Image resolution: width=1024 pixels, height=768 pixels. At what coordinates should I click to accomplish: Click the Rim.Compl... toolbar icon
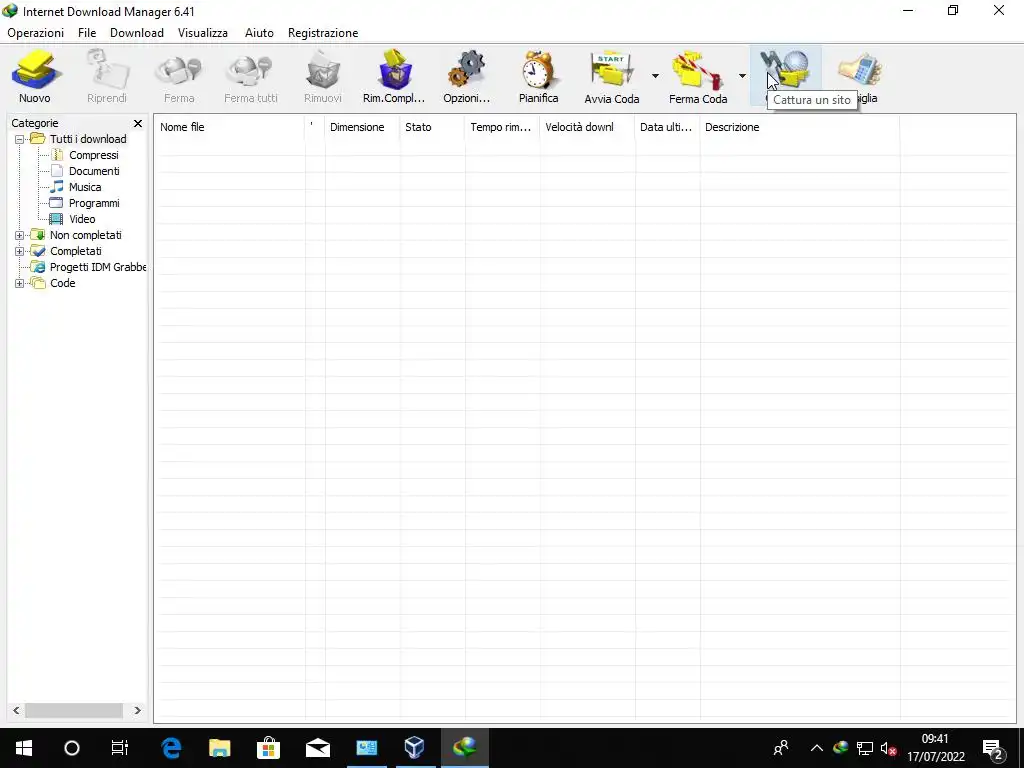394,70
